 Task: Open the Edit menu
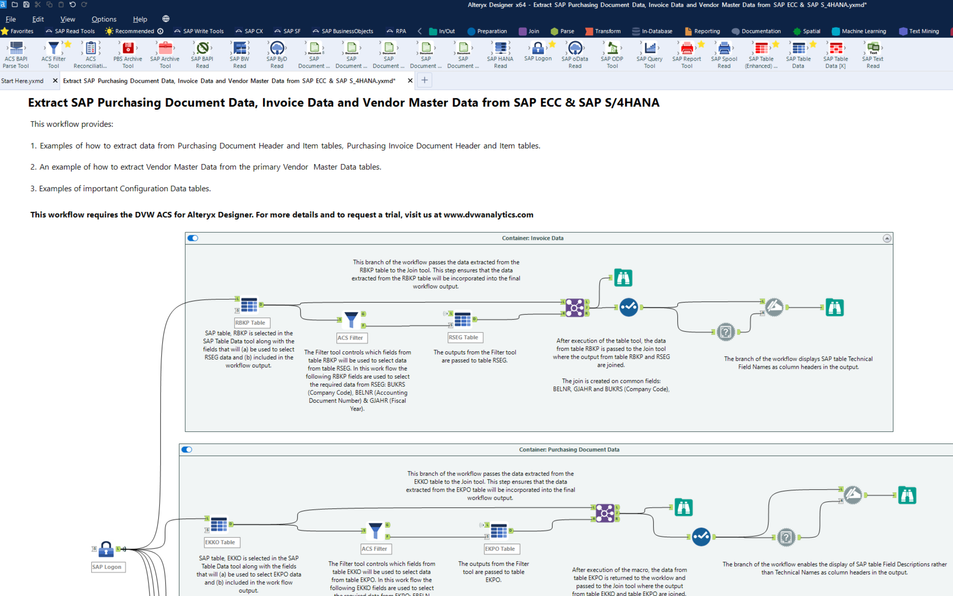pos(38,19)
